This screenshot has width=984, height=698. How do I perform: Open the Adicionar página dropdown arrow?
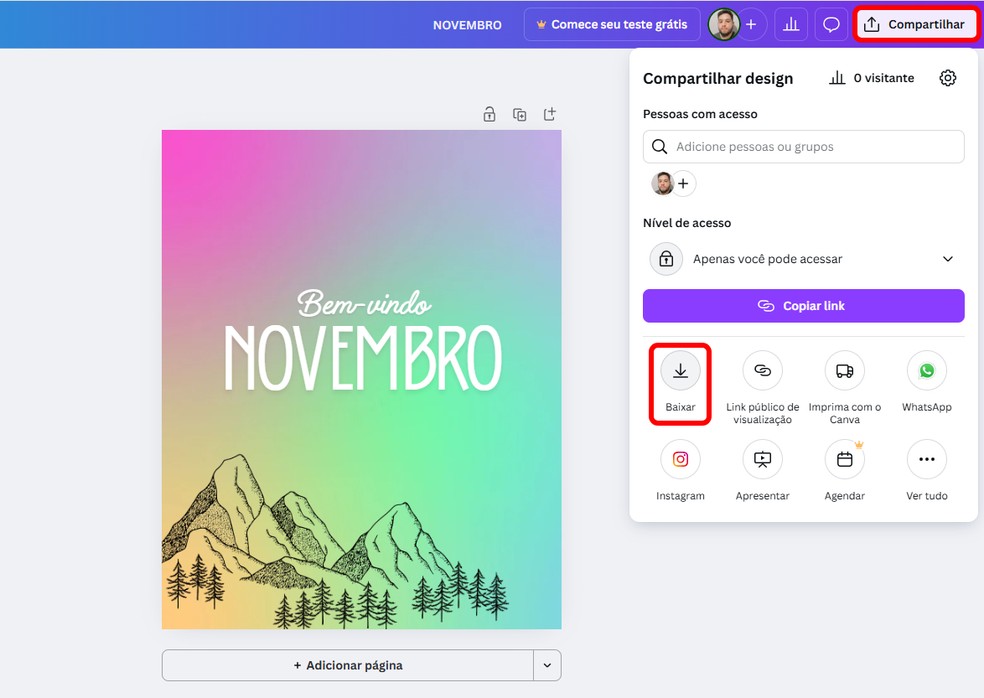(547, 665)
